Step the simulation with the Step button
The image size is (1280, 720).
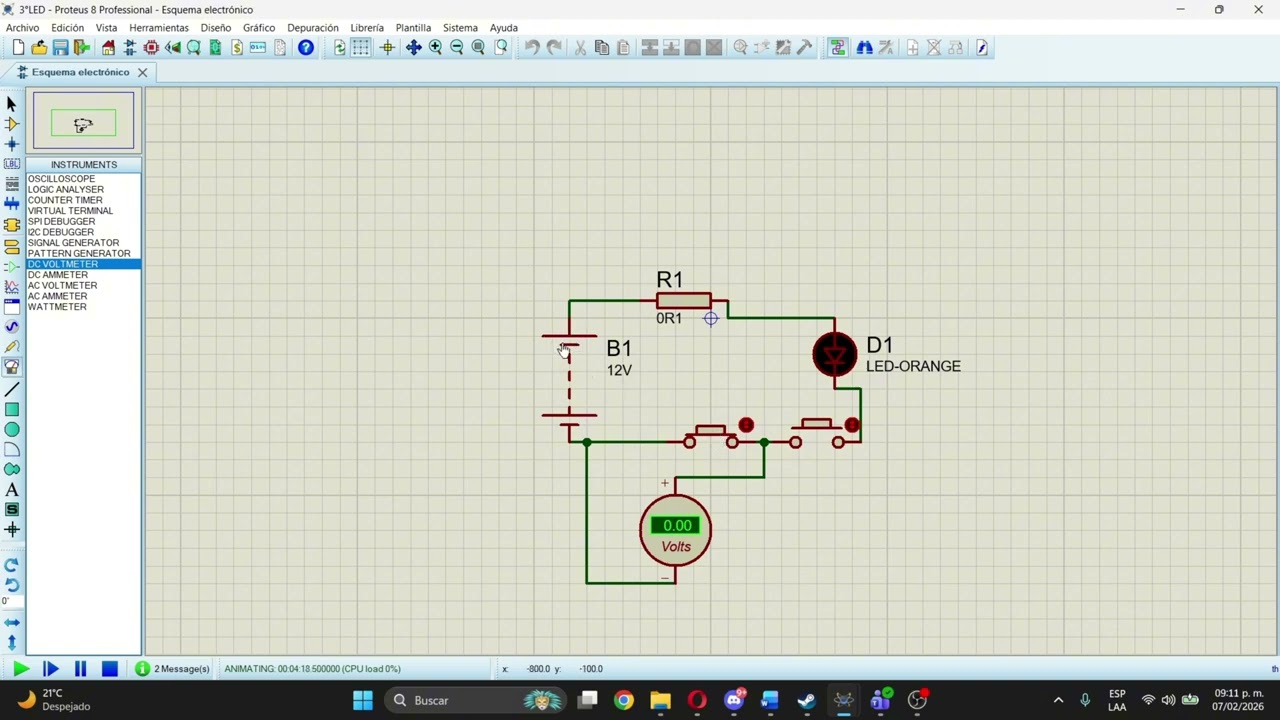point(51,669)
